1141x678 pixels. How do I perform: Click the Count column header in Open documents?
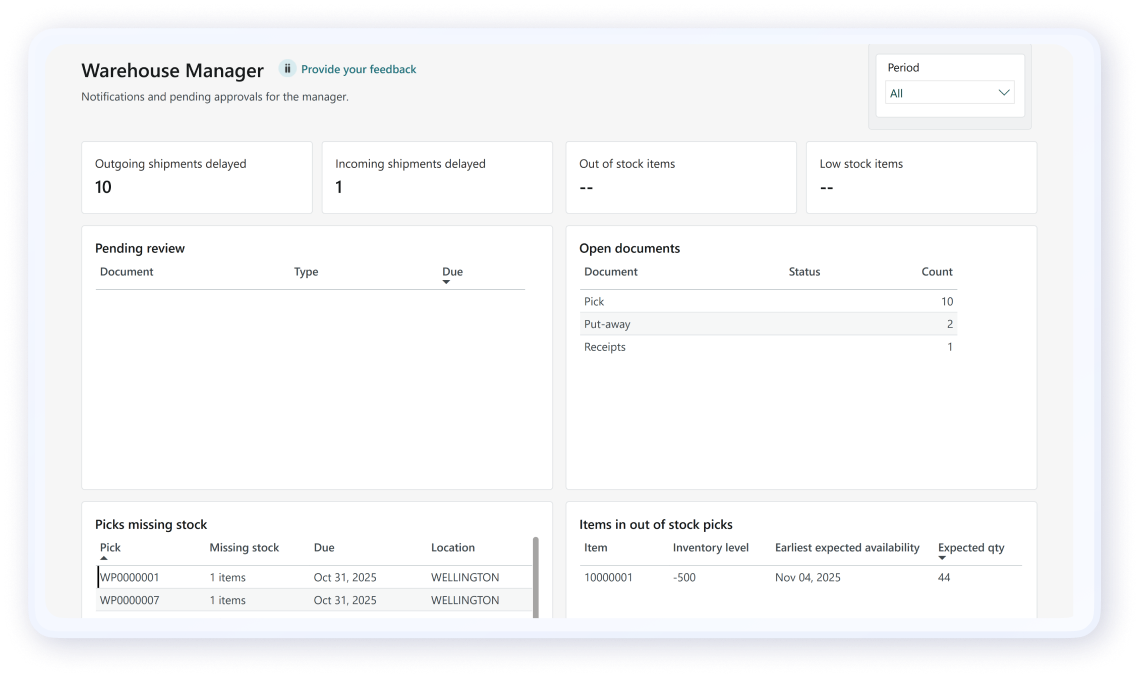coord(937,272)
